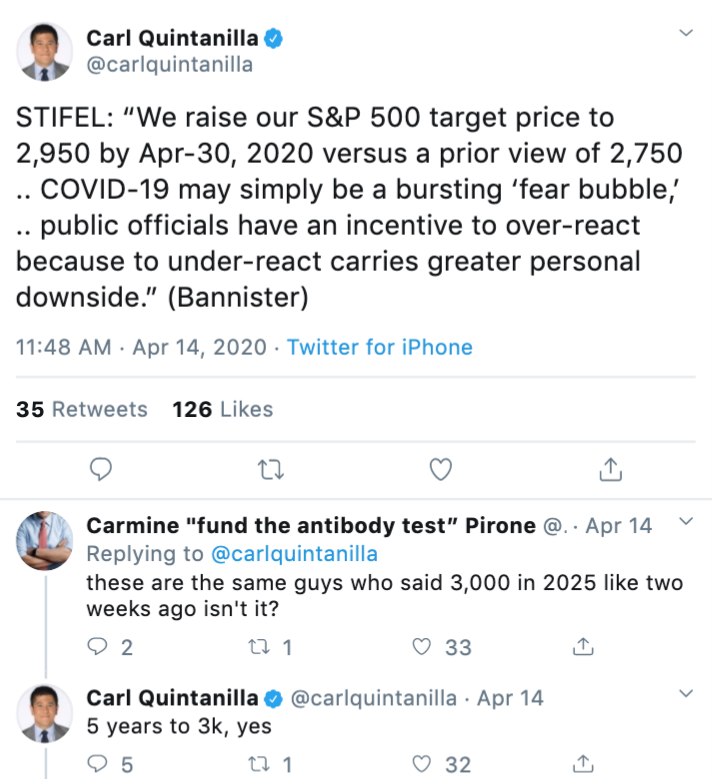The width and height of the screenshot is (712, 779).
Task: Open the Twitter for iPhone link
Action: click(x=379, y=347)
